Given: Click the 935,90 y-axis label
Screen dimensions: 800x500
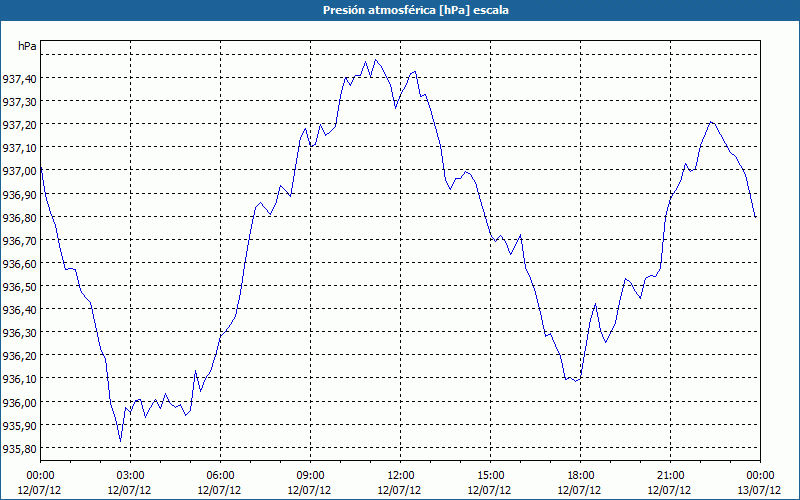Looking at the screenshot, I should [x=19, y=425].
